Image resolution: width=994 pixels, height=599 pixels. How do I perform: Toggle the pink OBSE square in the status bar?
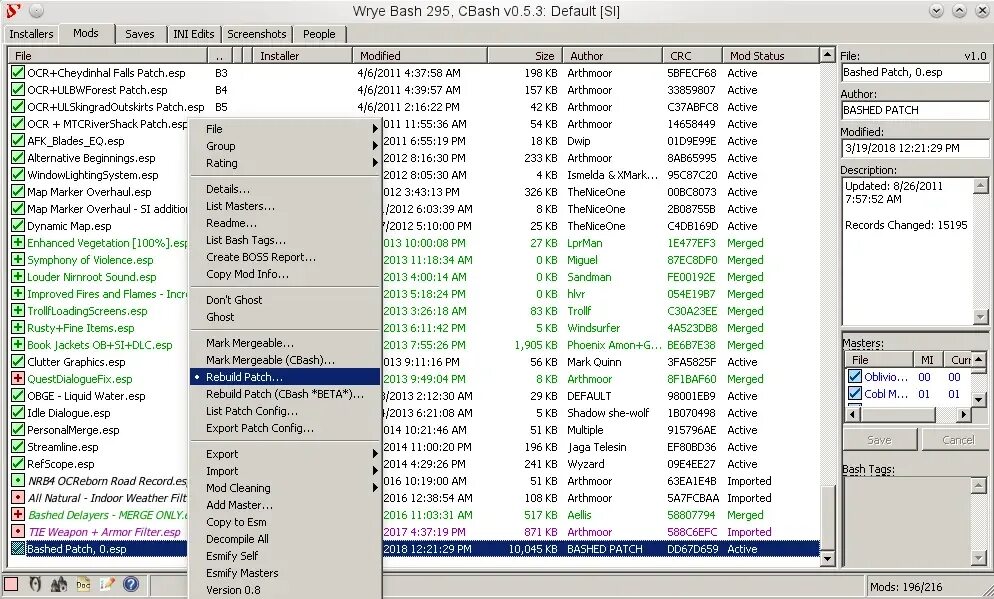[x=11, y=584]
